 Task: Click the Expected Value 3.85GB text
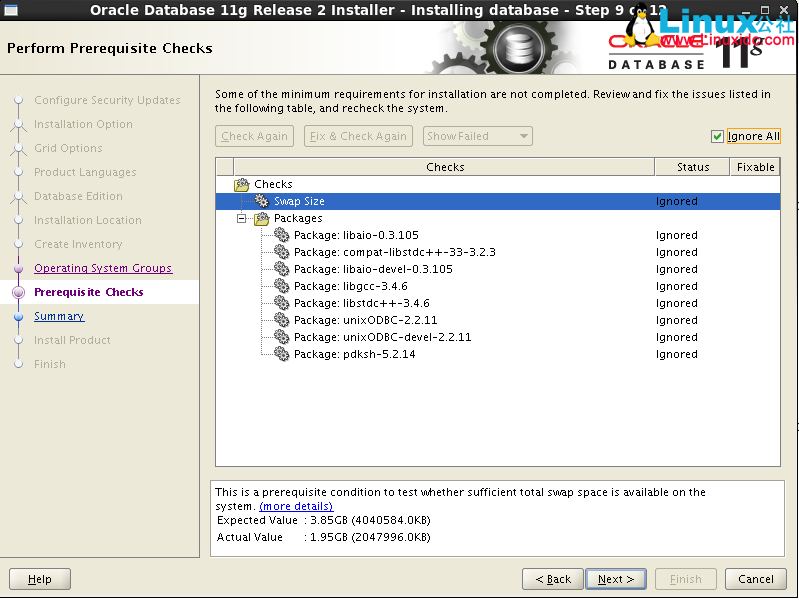(x=324, y=520)
